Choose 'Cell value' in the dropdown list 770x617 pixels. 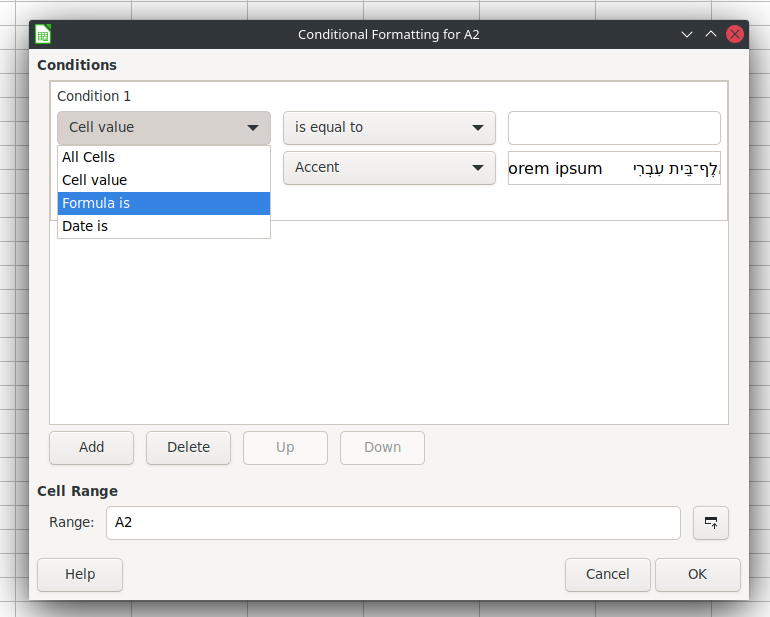164,180
